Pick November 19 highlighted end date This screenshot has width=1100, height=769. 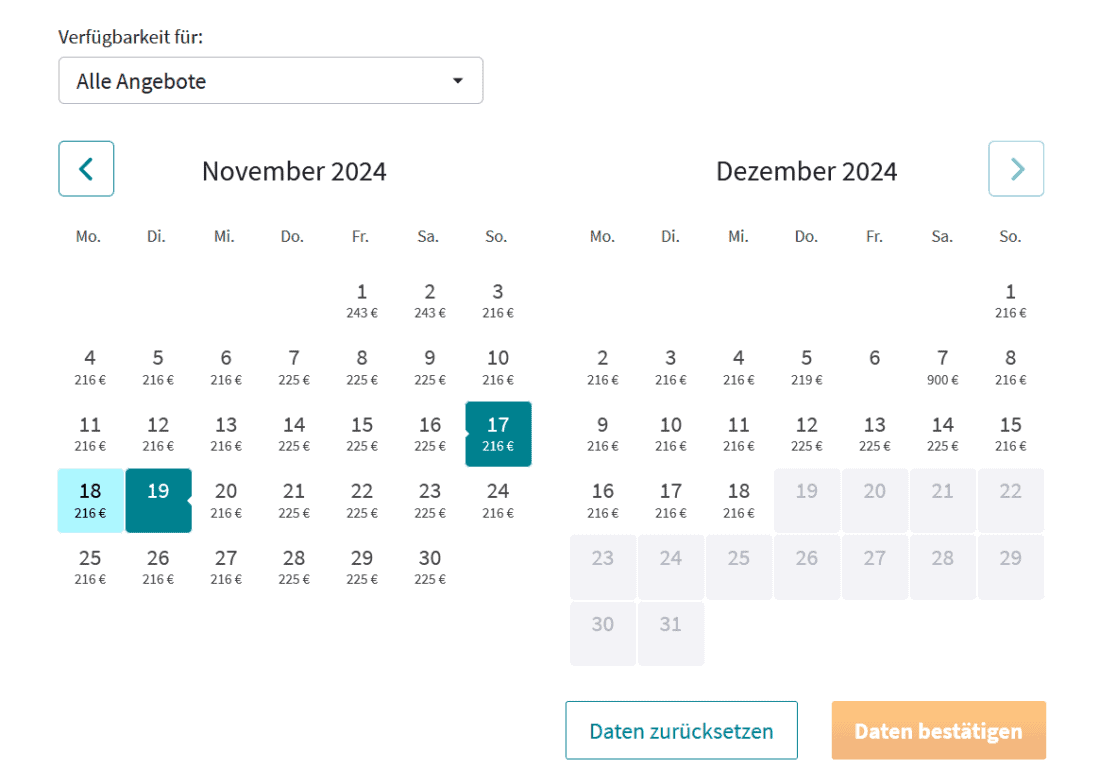tap(158, 500)
